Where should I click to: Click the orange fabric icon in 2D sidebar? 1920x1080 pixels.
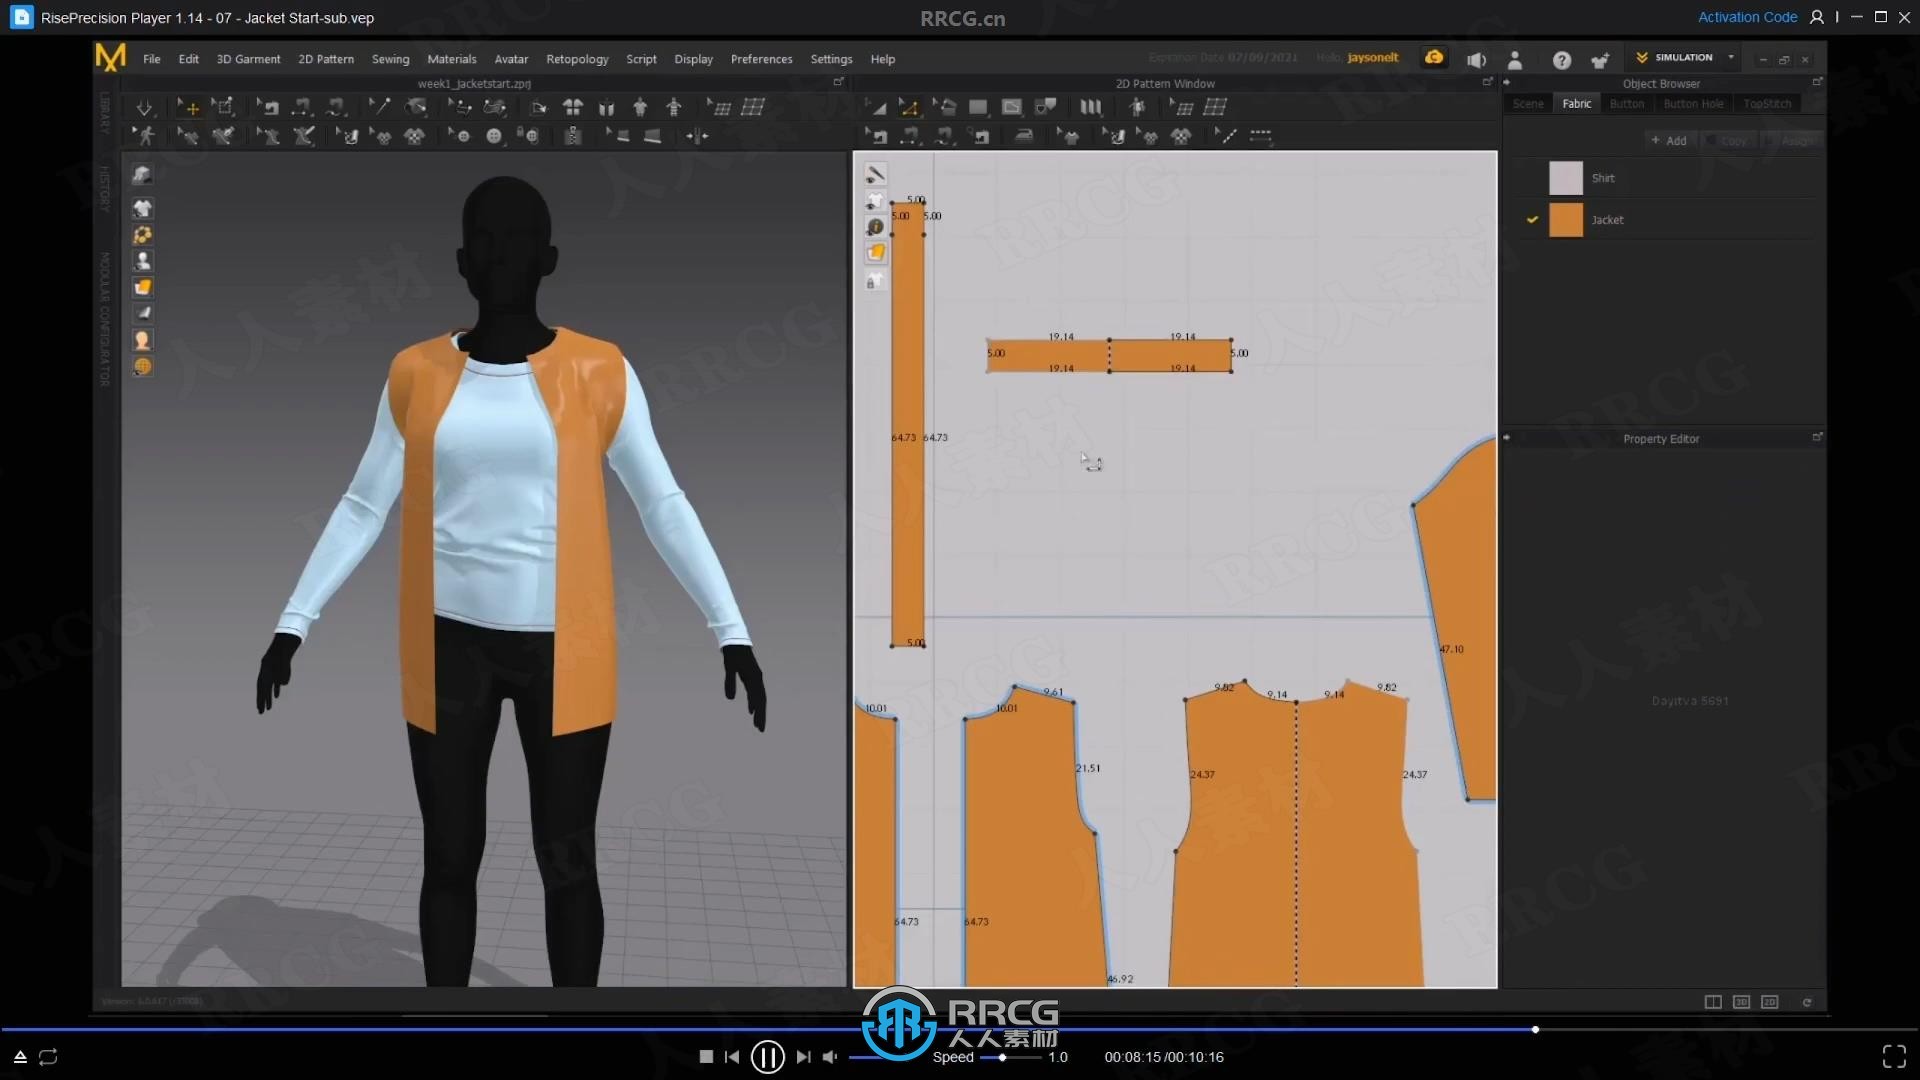[876, 253]
